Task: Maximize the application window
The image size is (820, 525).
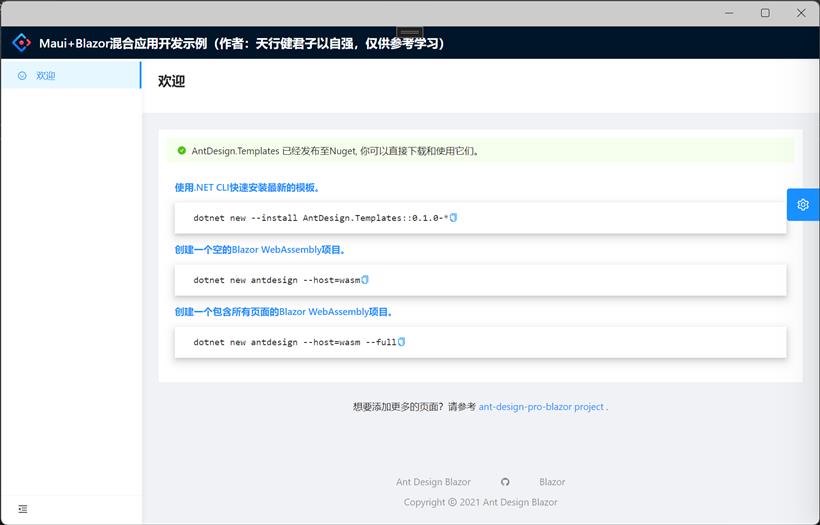Action: [x=765, y=13]
